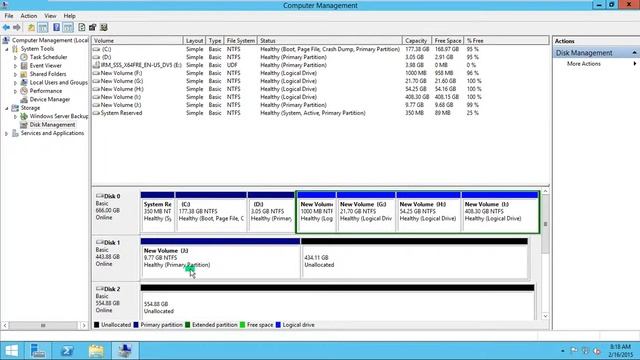Click the Back arrow in the toolbar
Viewport: 640px width, 360px height.
coord(6,27)
